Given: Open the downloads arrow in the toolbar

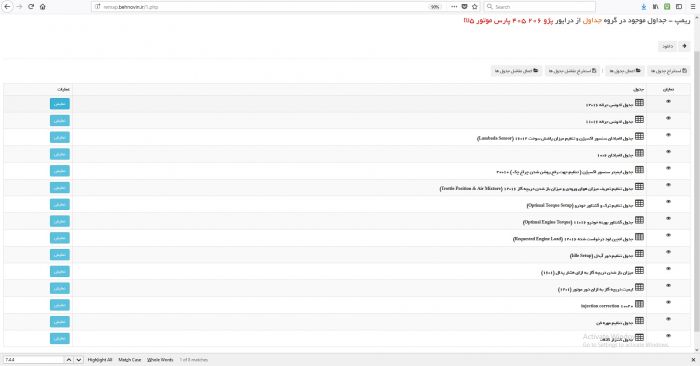Looking at the screenshot, I should coord(643,7).
